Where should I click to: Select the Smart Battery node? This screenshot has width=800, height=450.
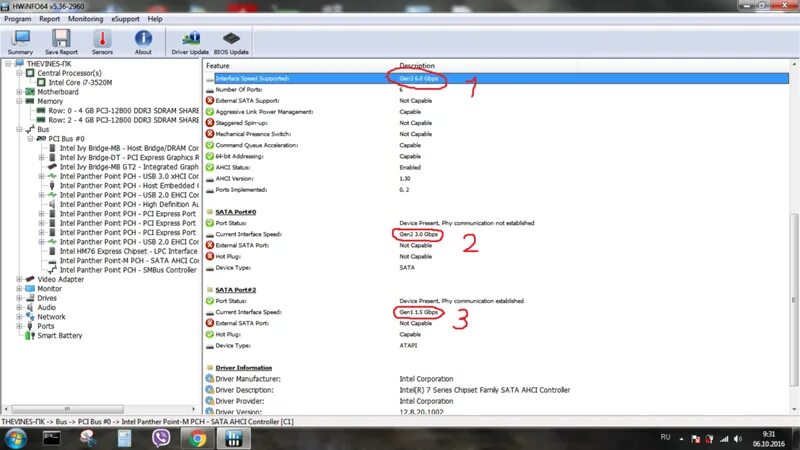pyautogui.click(x=60, y=336)
